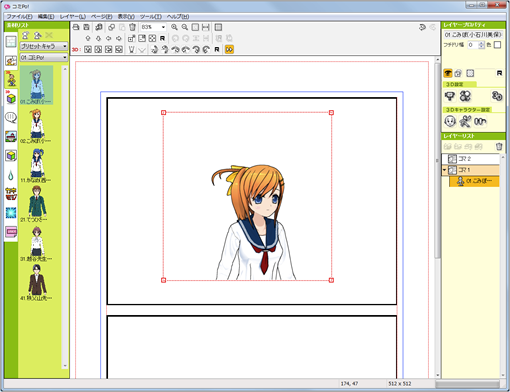Open the 3D character materials tab
The image size is (510, 392).
pyautogui.click(x=11, y=80)
